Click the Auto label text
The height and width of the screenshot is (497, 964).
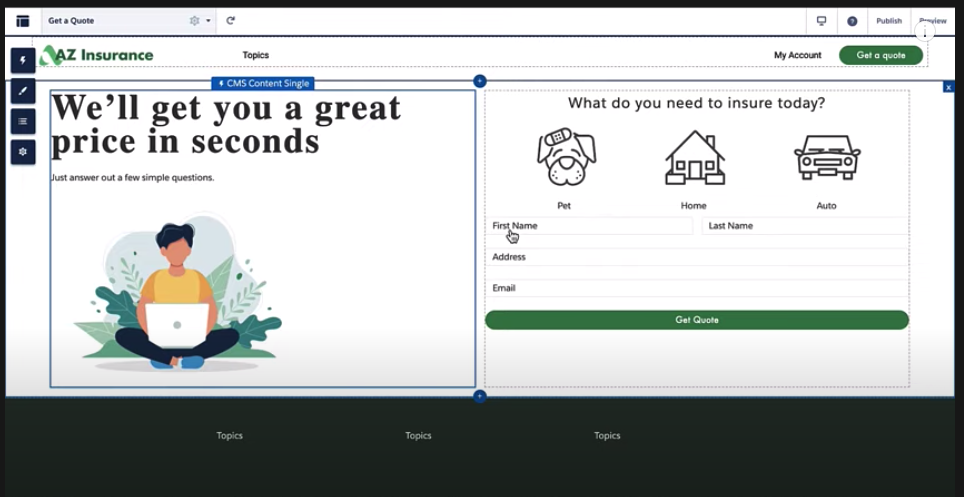click(x=826, y=206)
